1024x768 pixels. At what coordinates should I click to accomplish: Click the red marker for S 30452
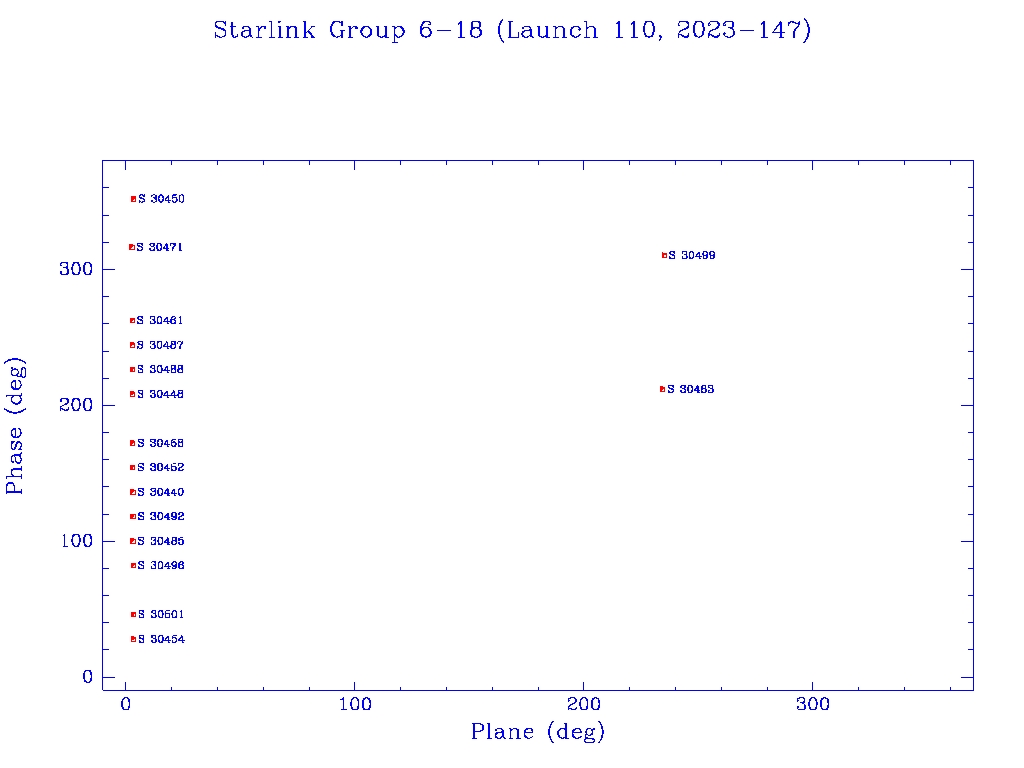pos(132,468)
